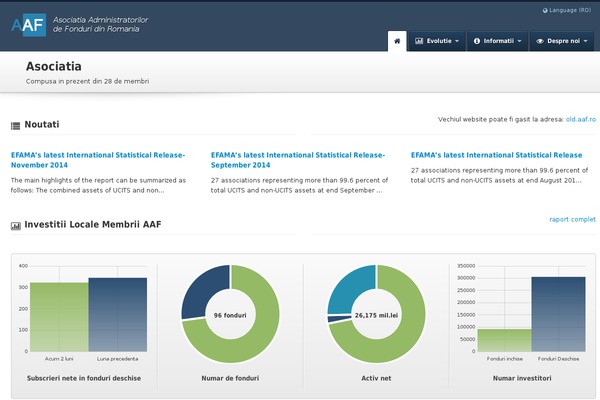
Task: Click the info icon beside Informatii
Action: [477, 41]
